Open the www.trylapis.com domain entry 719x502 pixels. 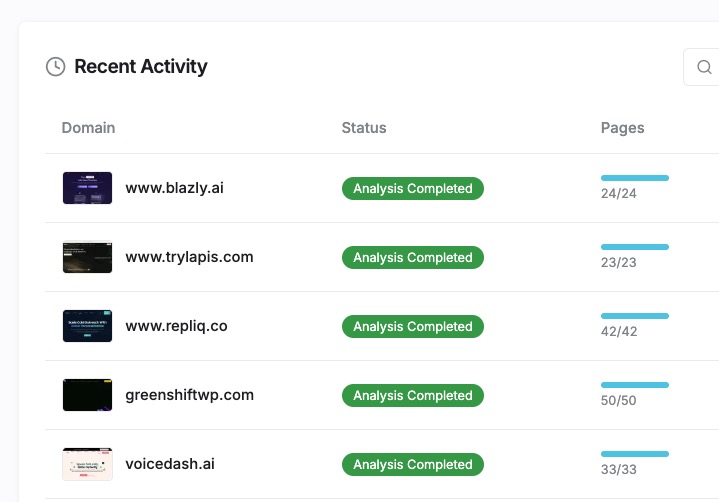point(189,257)
